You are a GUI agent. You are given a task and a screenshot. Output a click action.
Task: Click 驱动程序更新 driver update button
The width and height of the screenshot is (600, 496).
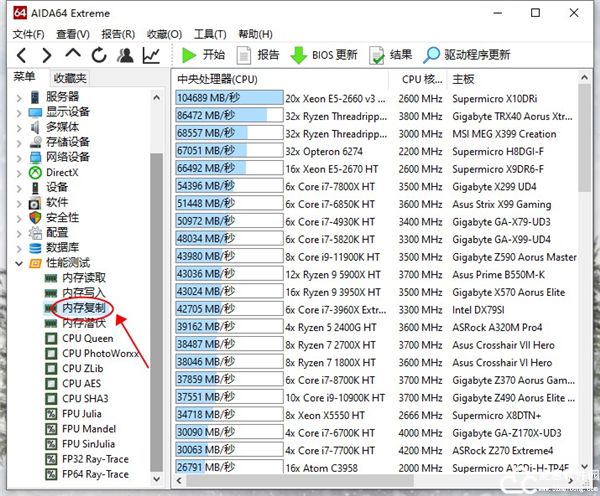click(x=466, y=55)
